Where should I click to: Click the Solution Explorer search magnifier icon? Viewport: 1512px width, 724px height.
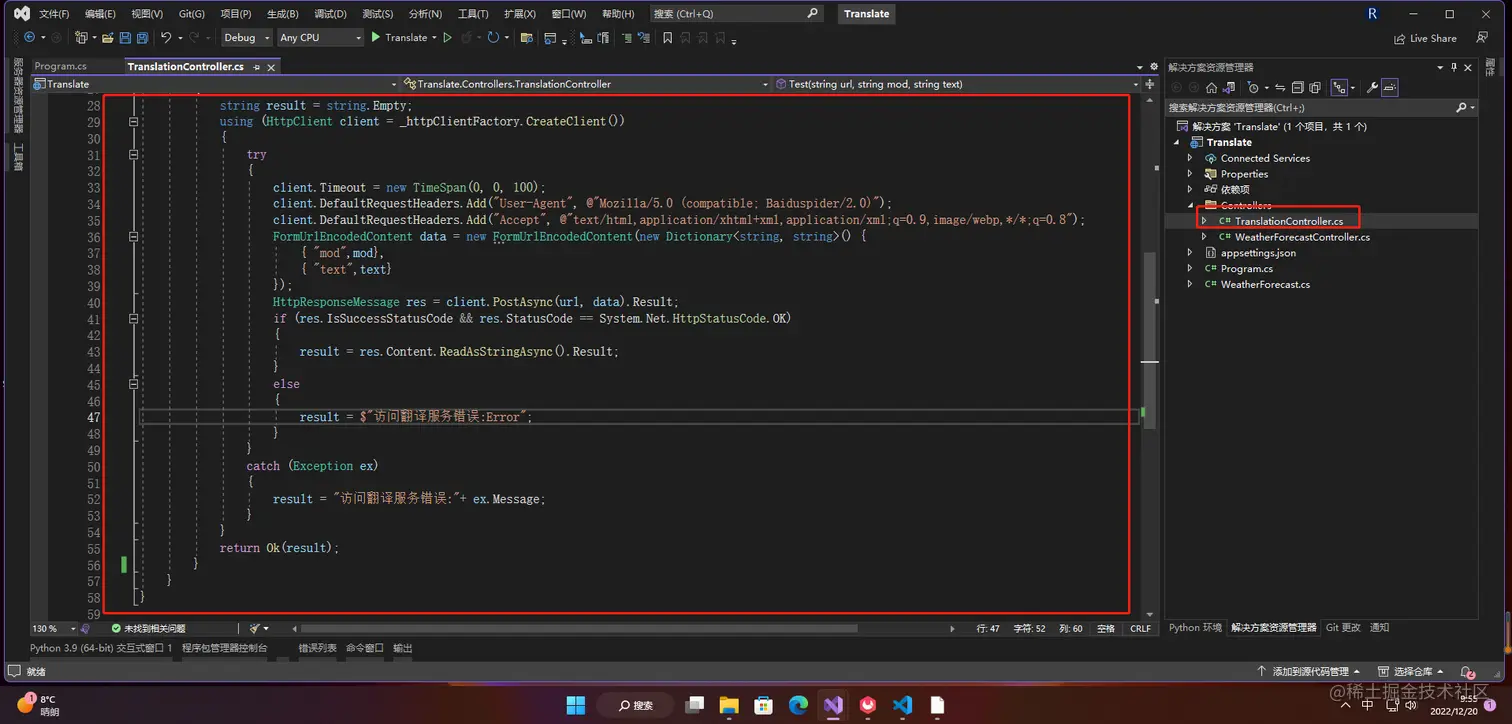coord(1461,107)
